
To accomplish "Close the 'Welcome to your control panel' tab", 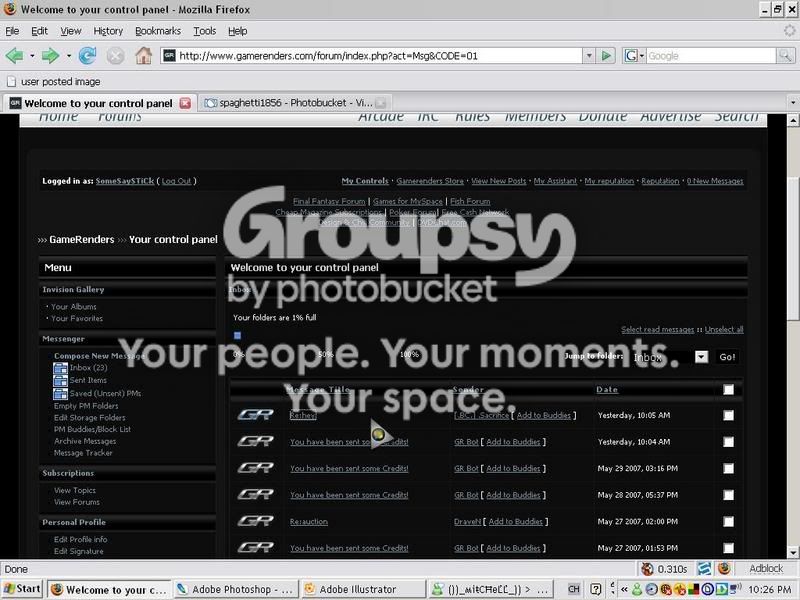I will [185, 103].
